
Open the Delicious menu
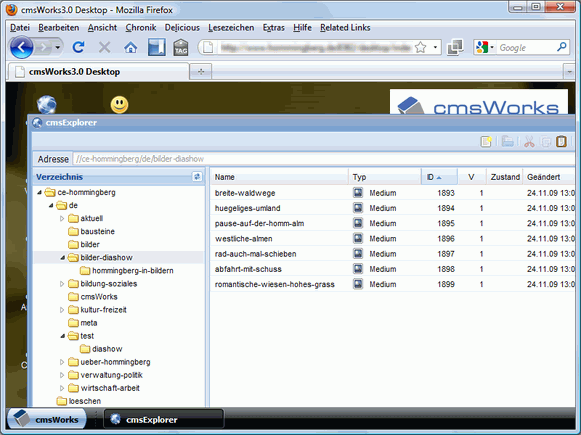182,28
